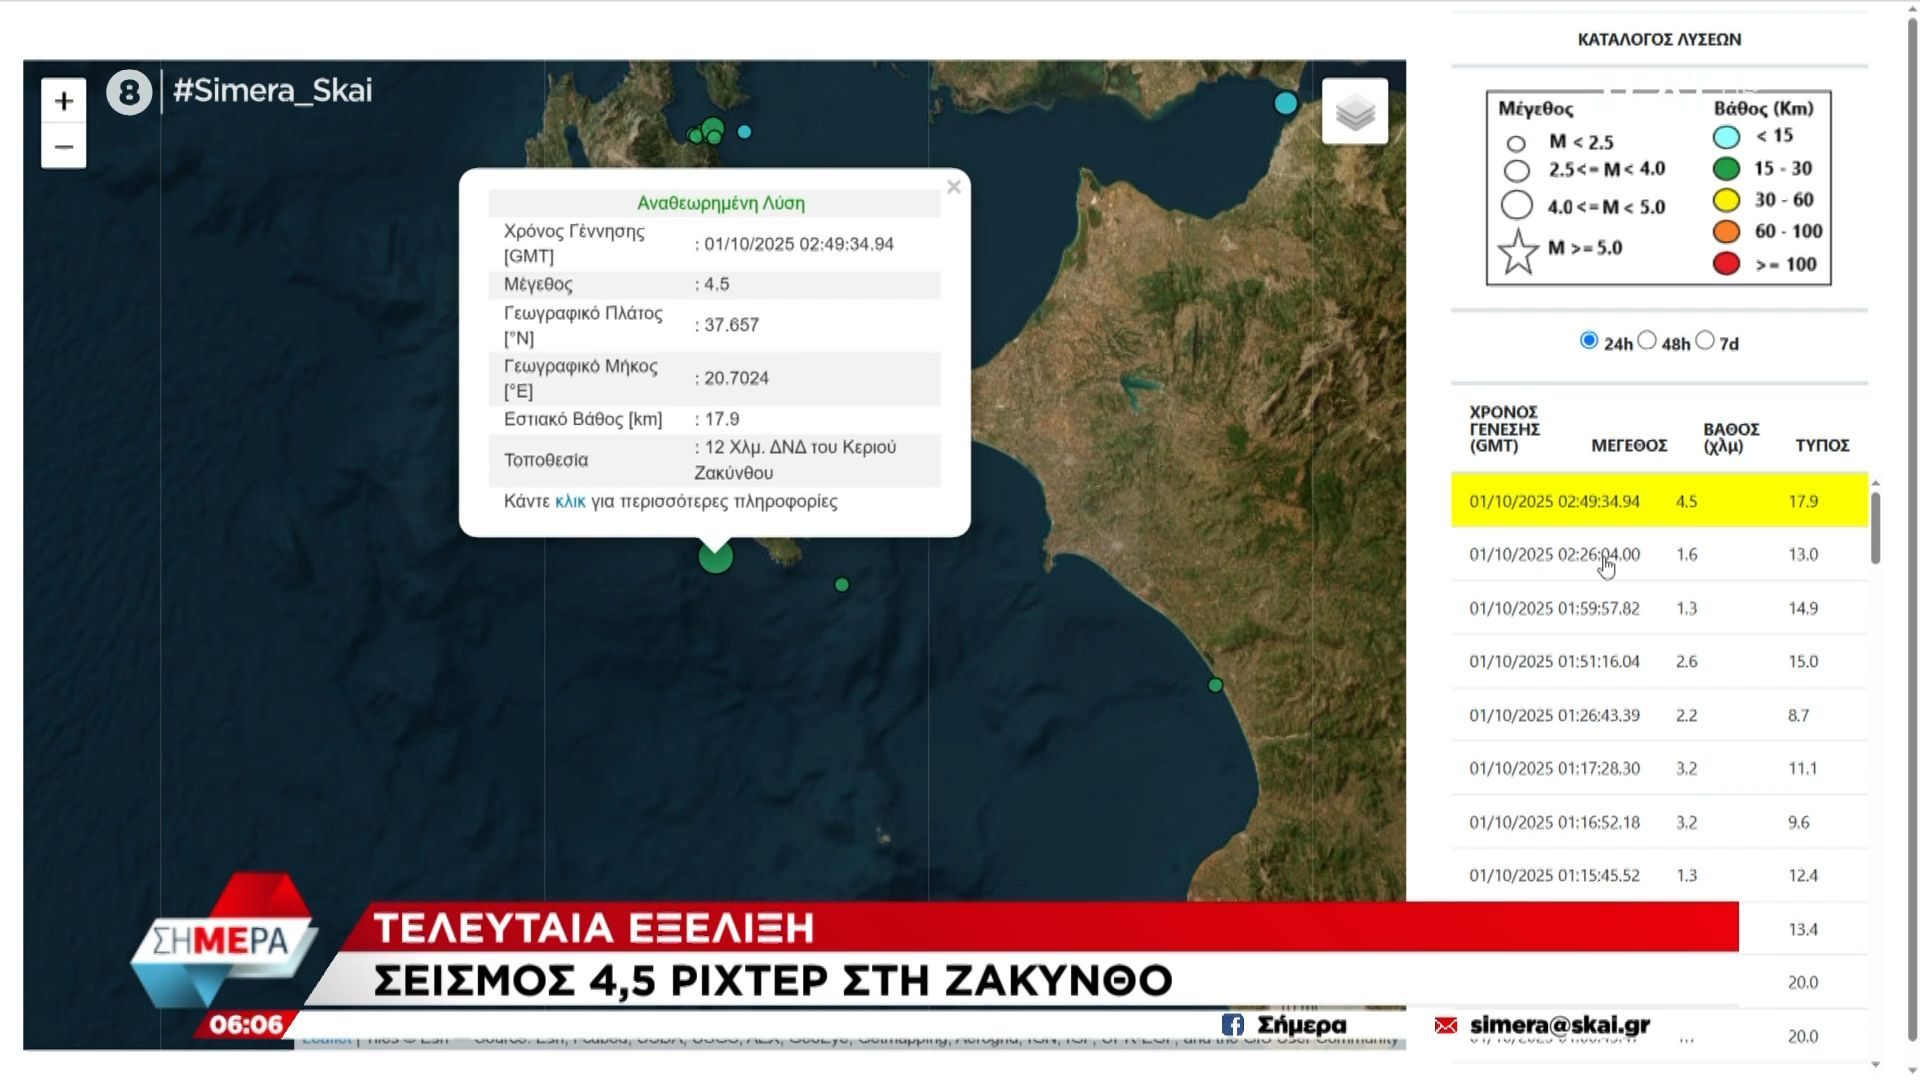1920x1080 pixels.
Task: Zoom in on the map
Action: point(64,101)
